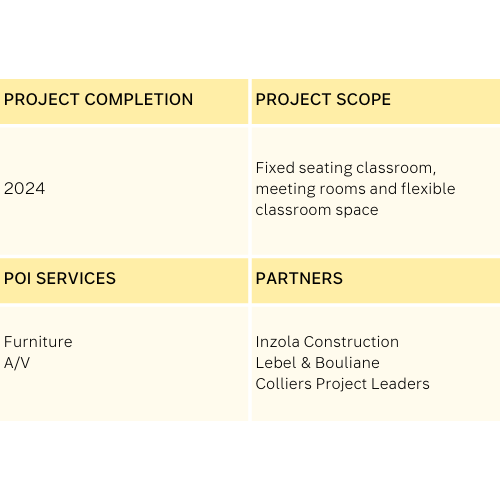500x500 pixels.
Task: Click Inzola Construction partner name
Action: 327,342
